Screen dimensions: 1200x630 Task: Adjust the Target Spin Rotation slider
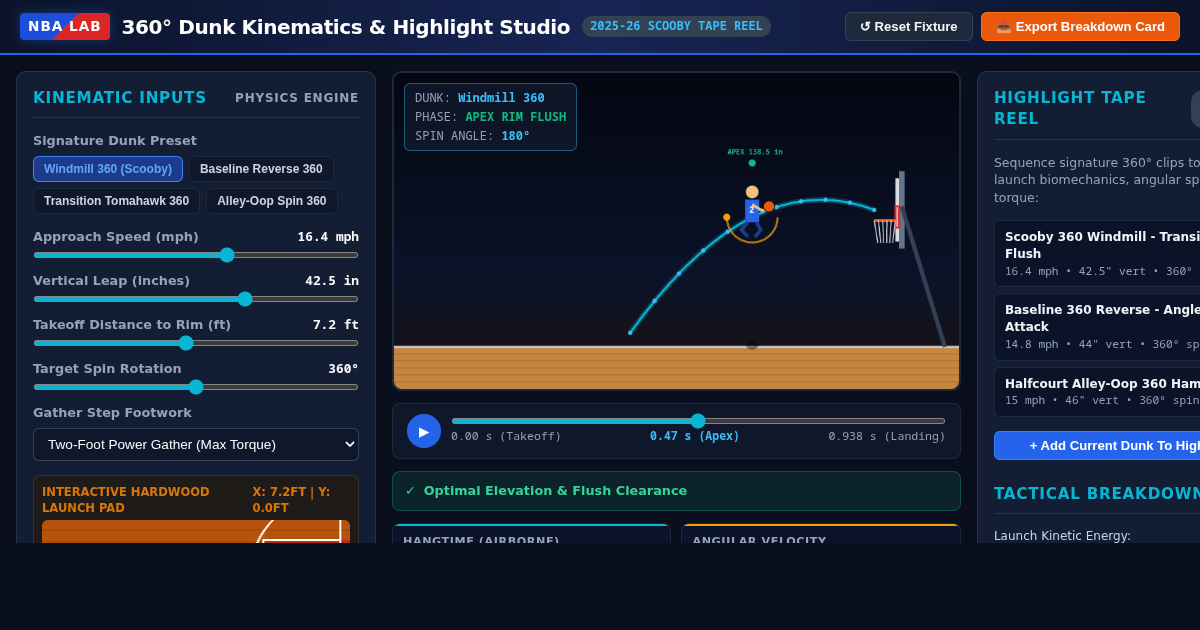[x=196, y=387]
